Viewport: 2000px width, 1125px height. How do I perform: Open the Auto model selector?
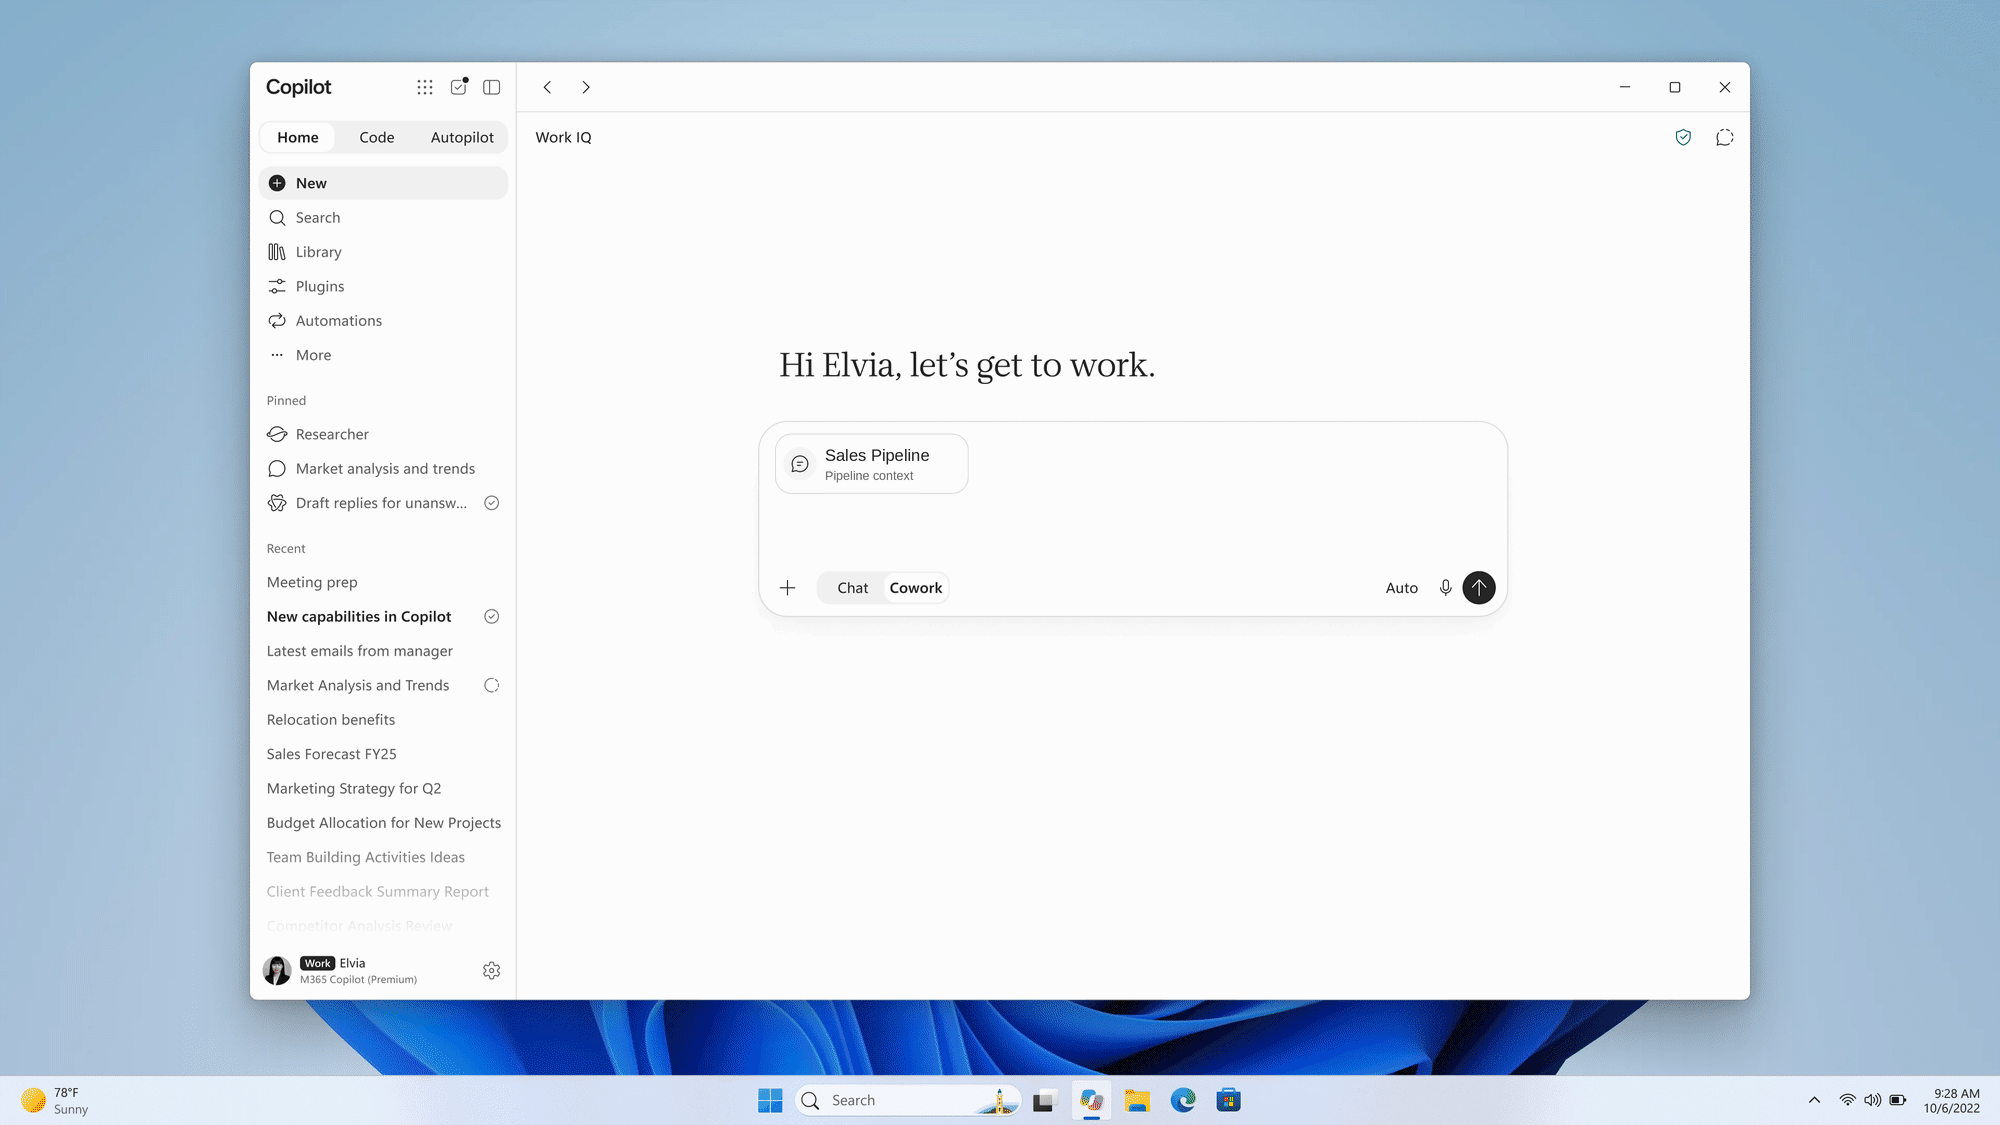pos(1401,588)
